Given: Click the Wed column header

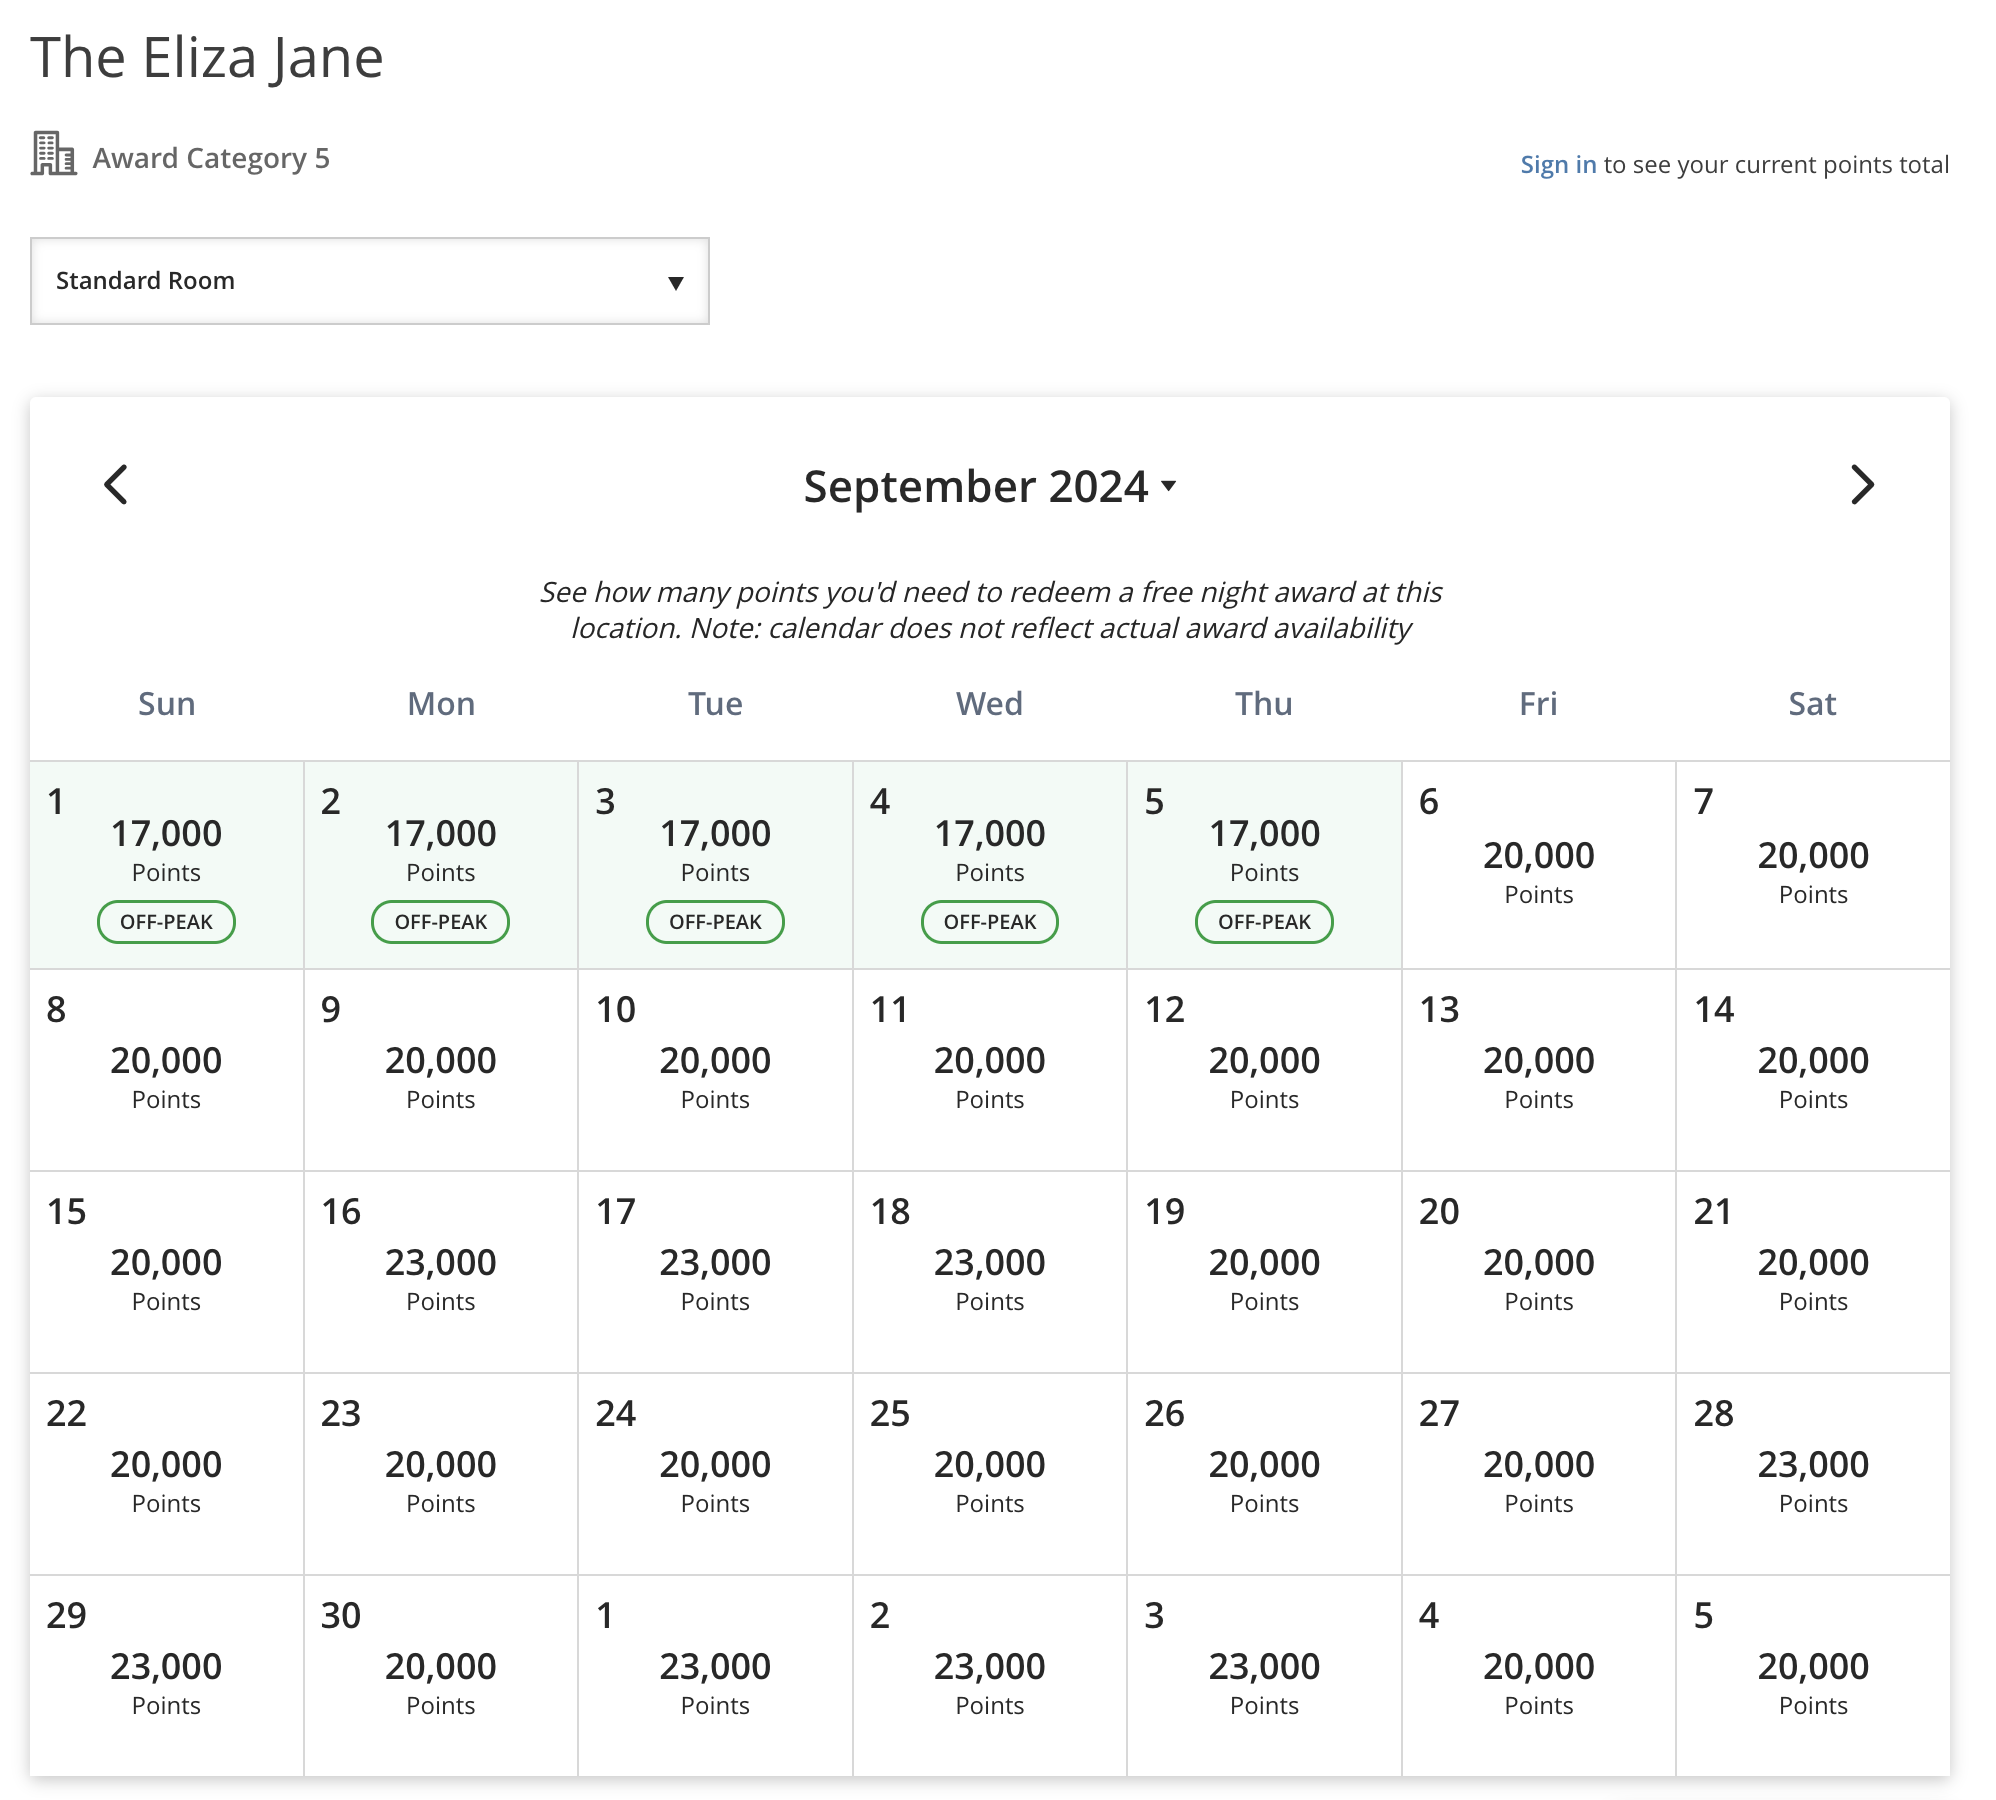Looking at the screenshot, I should click(x=990, y=704).
